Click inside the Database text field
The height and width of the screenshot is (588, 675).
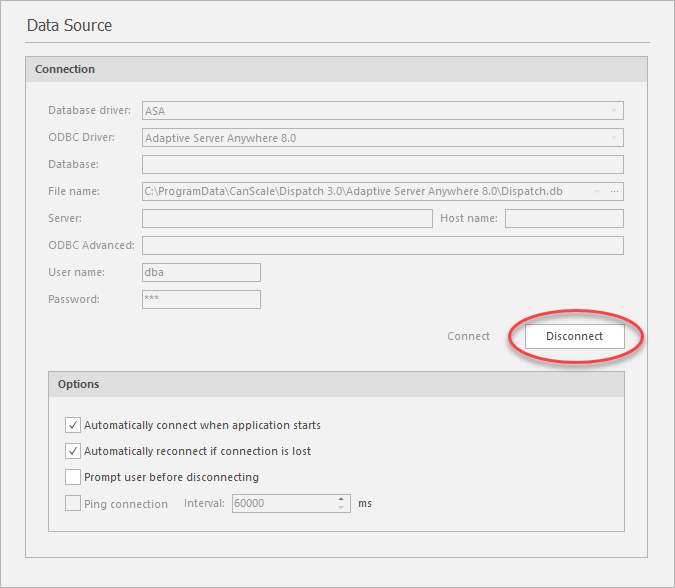pyautogui.click(x=382, y=164)
